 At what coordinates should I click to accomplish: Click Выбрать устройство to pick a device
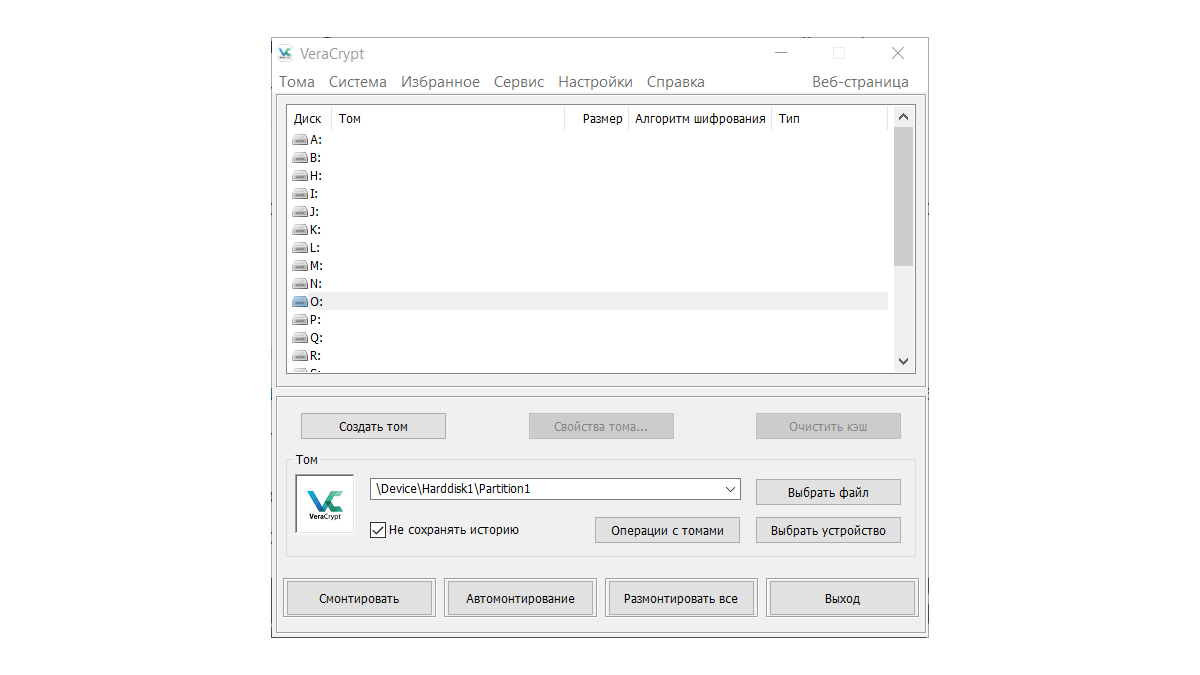coord(828,530)
